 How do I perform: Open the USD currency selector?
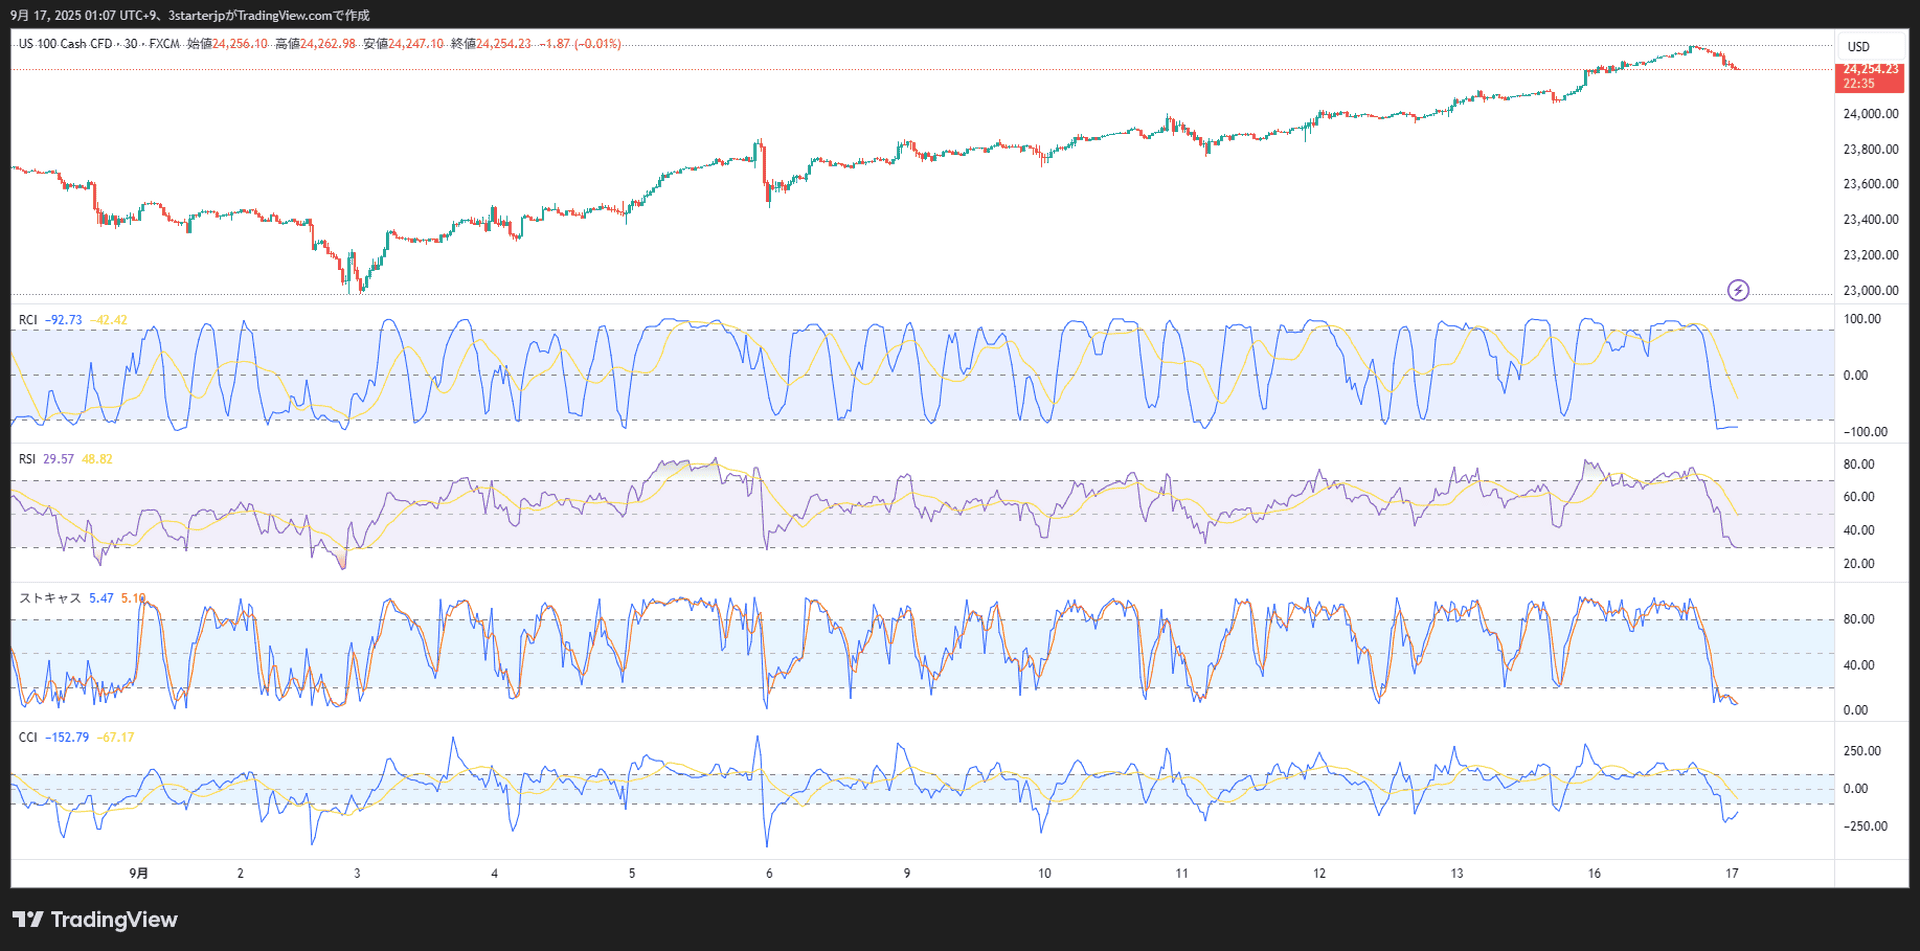tap(1858, 47)
